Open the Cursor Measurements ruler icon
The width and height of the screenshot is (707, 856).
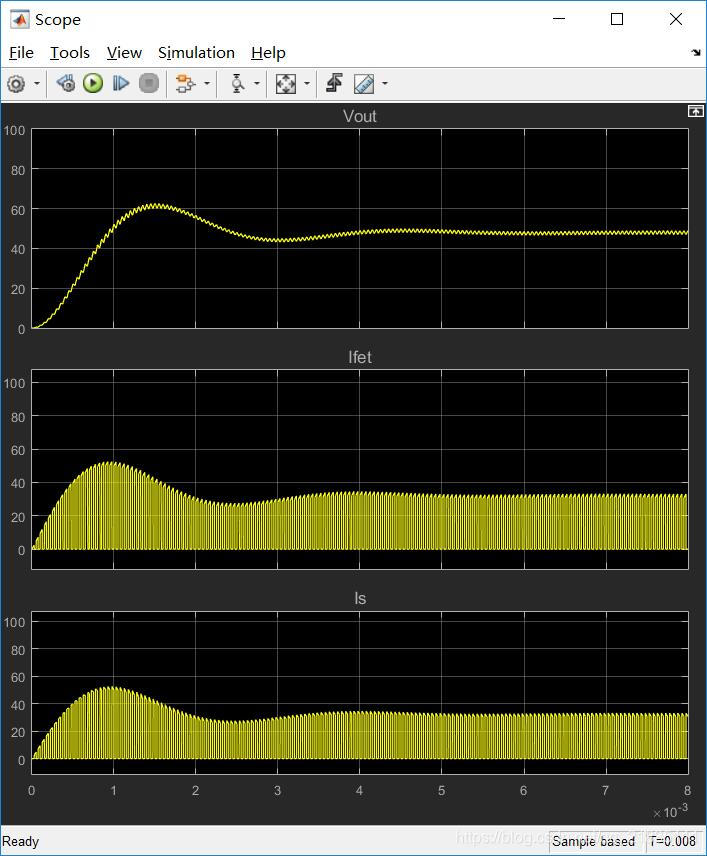pos(364,84)
